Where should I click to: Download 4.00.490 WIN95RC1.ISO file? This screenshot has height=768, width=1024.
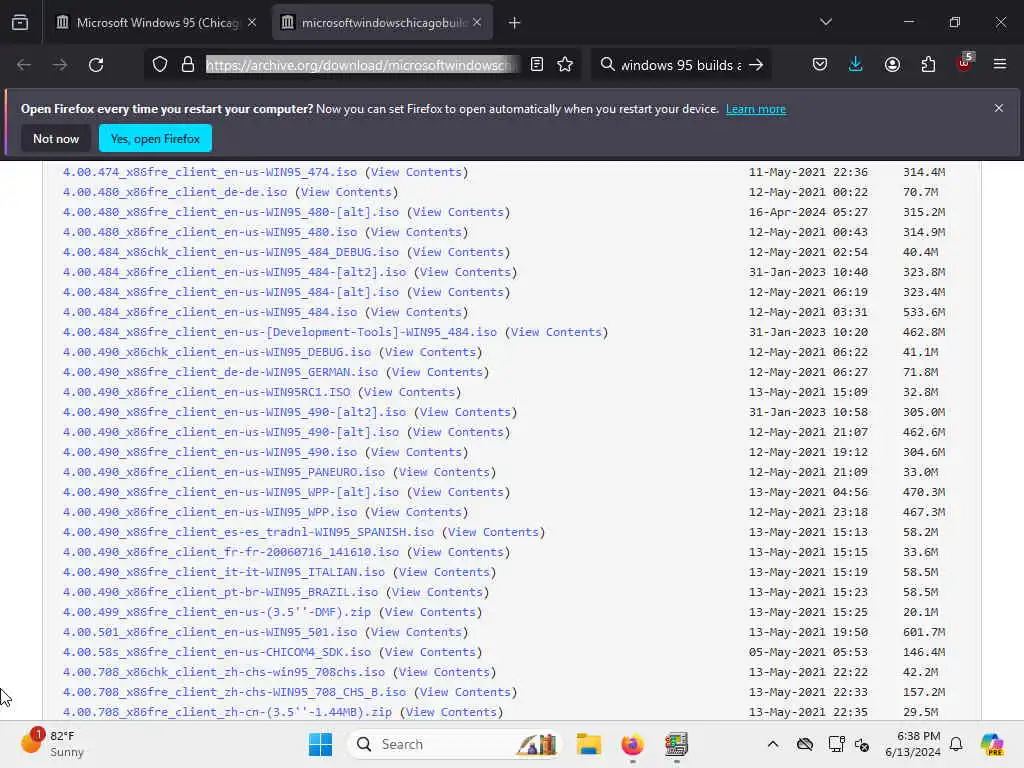coord(206,392)
